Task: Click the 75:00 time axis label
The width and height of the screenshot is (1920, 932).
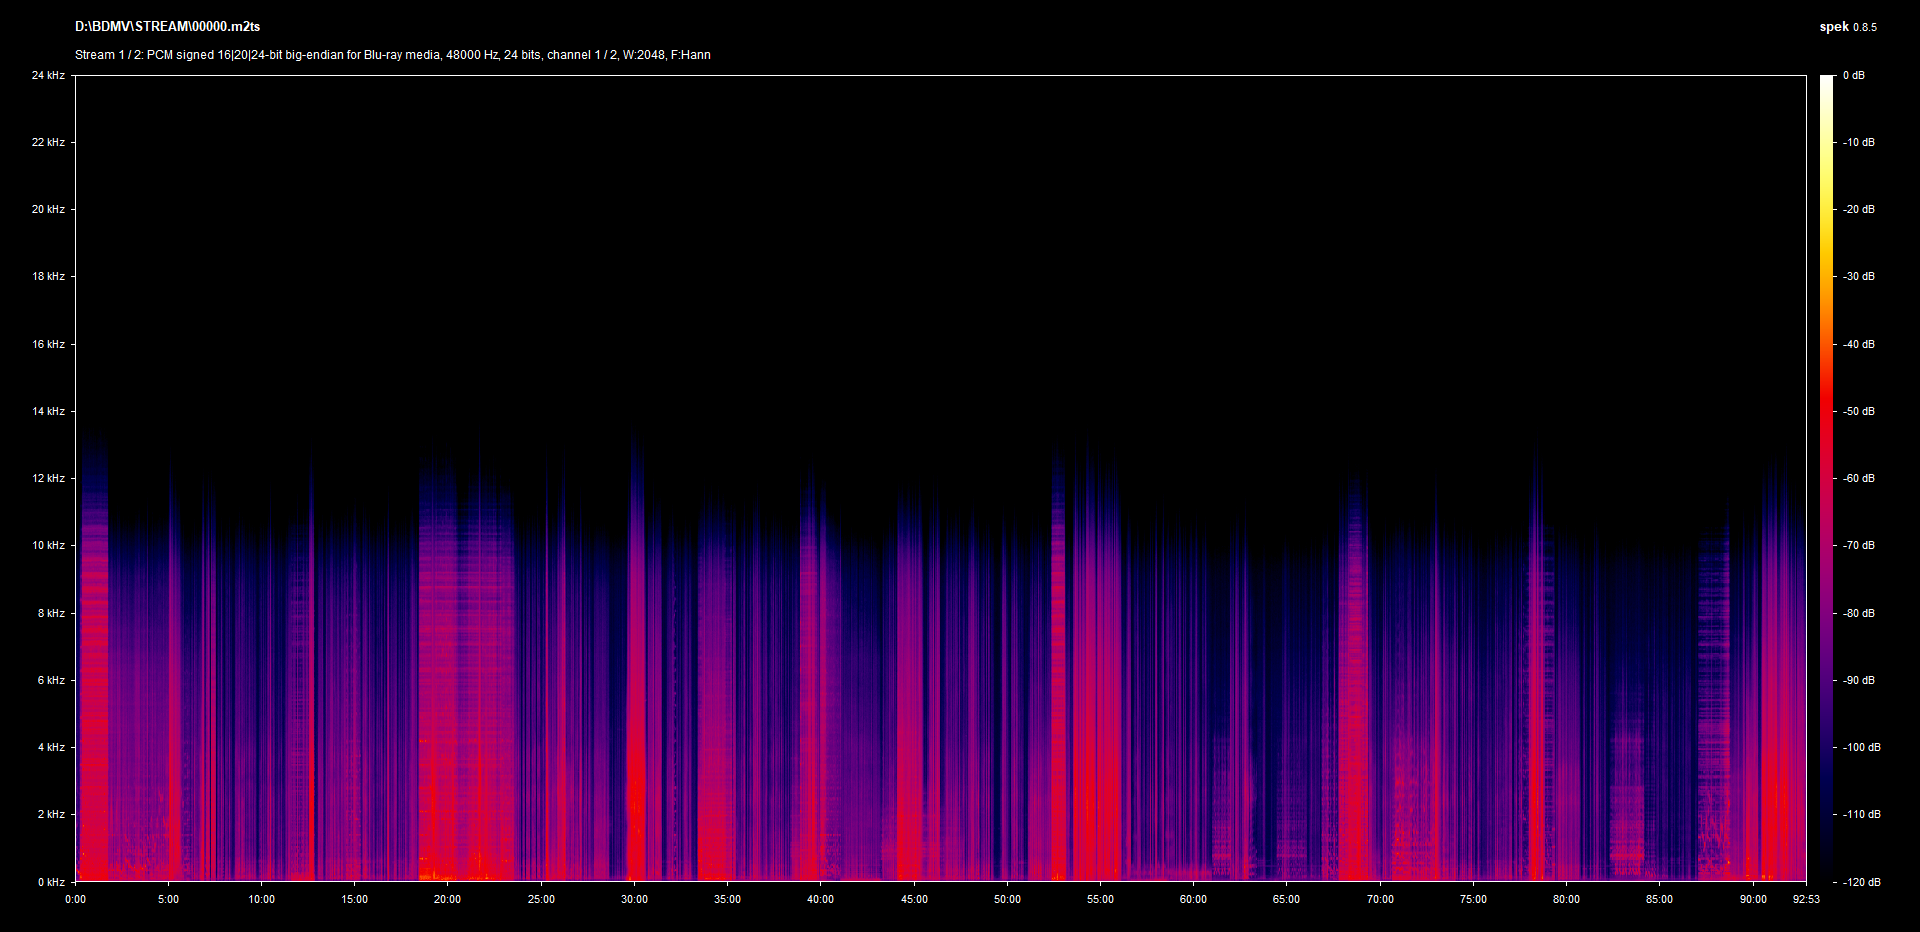Action: pos(1473,899)
